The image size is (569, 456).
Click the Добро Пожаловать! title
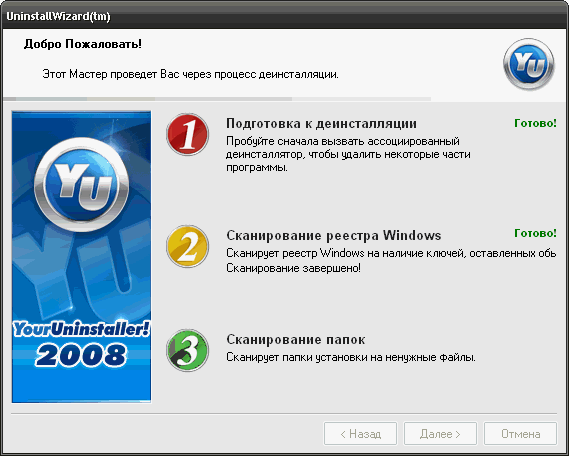pyautogui.click(x=83, y=44)
